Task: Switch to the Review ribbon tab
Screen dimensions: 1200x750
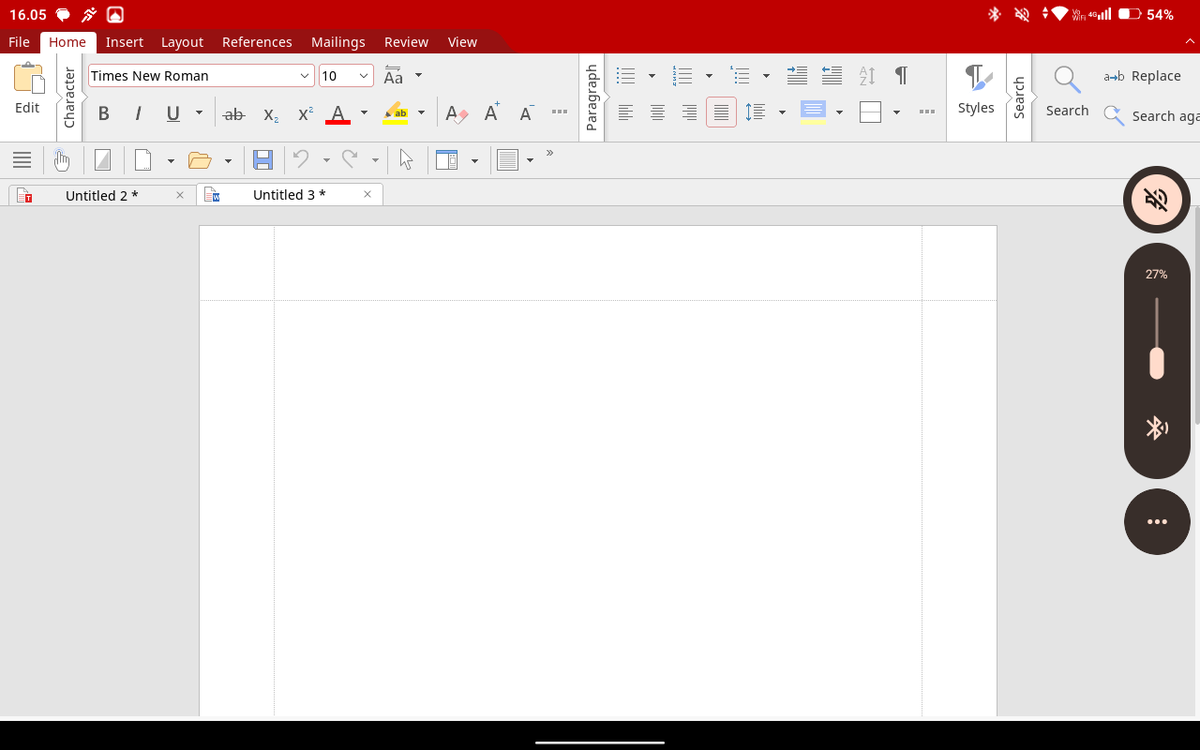Action: click(406, 42)
